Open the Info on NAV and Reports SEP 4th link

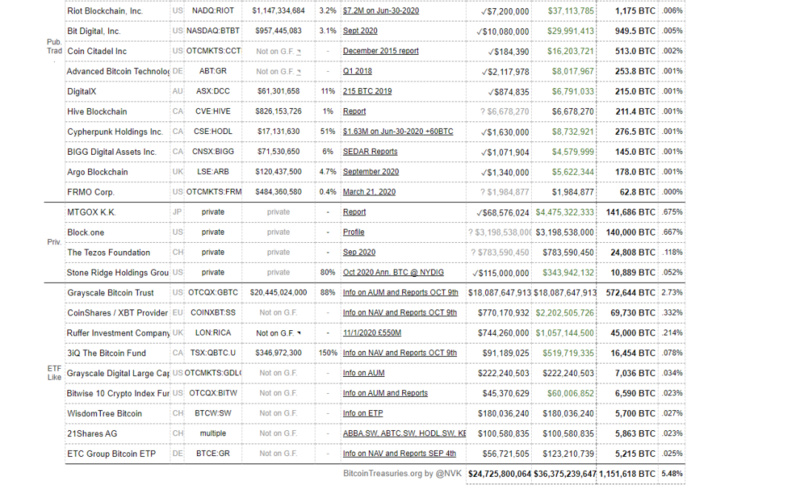(399, 454)
